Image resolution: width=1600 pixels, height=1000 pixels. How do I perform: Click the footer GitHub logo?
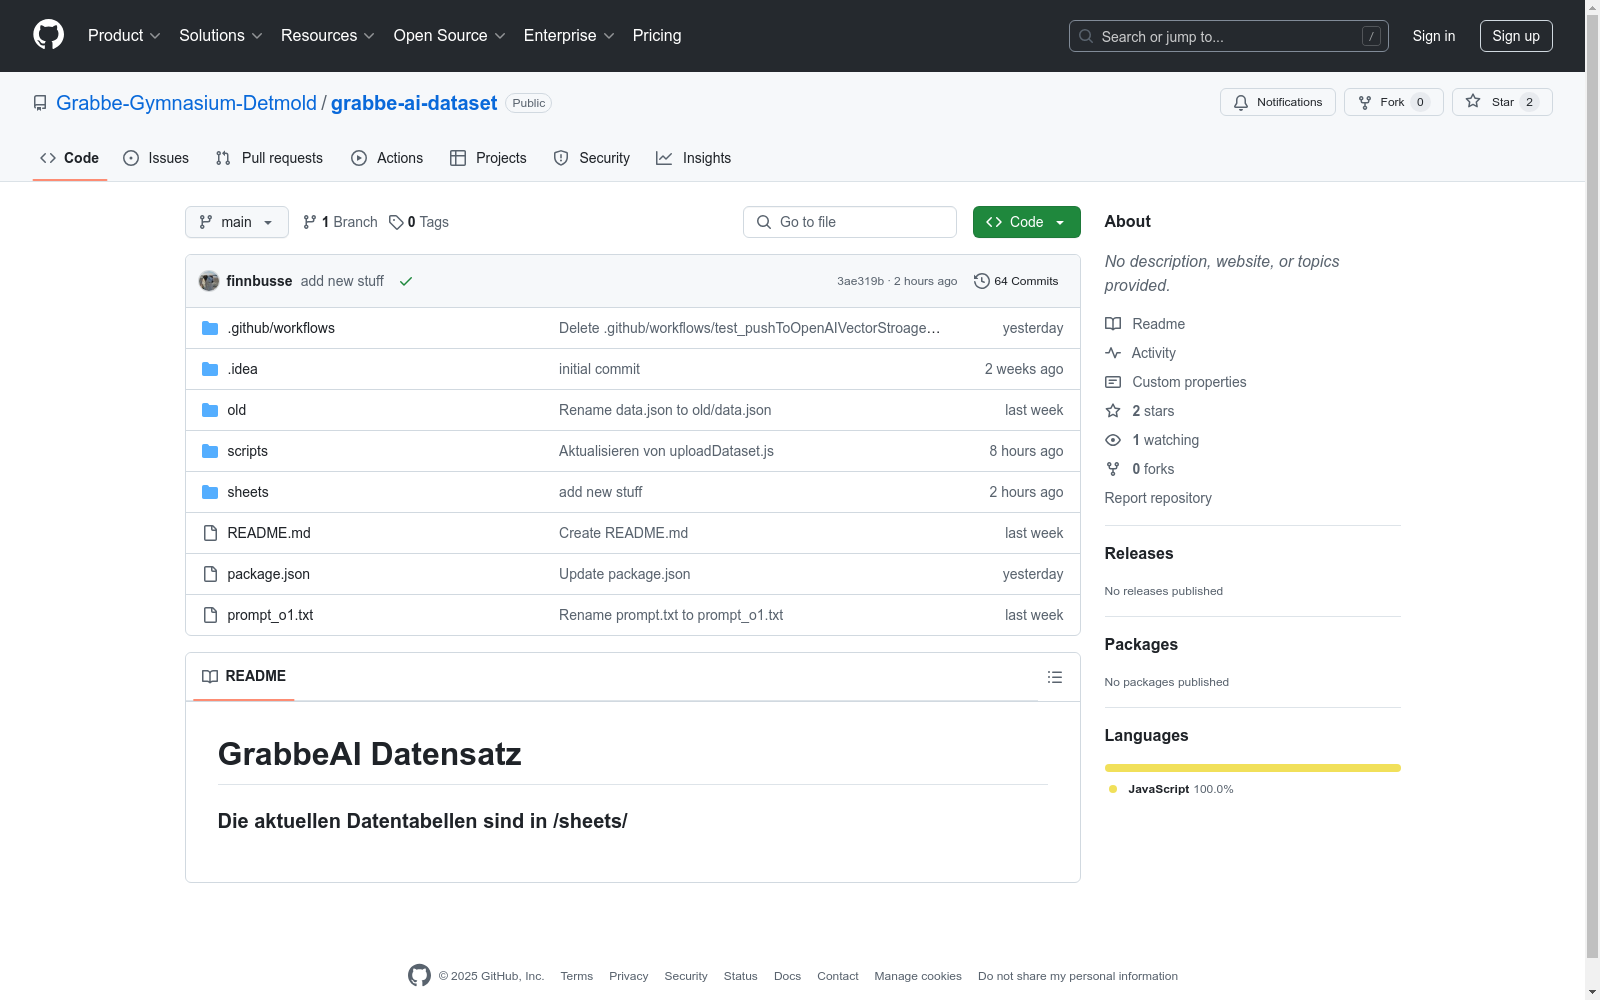pos(419,975)
